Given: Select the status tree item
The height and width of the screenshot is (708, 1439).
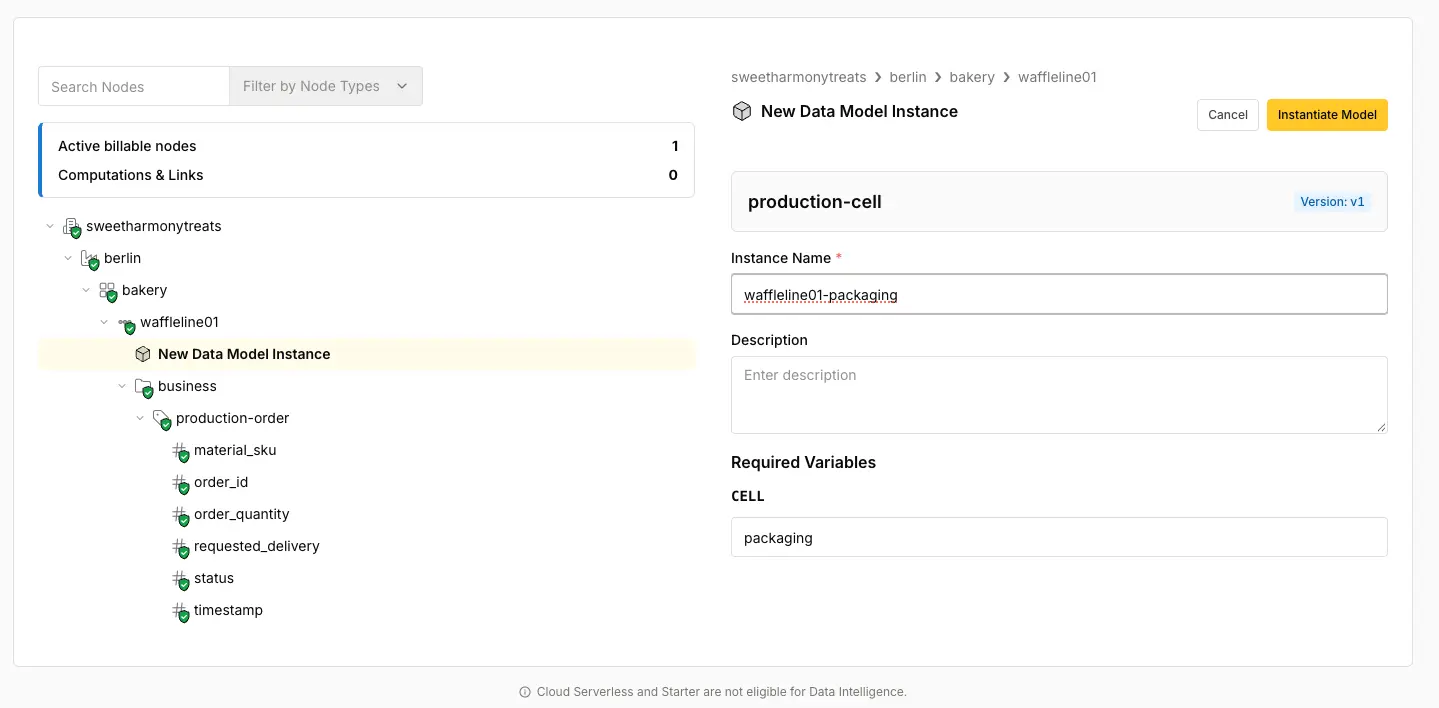Looking at the screenshot, I should click(x=214, y=578).
